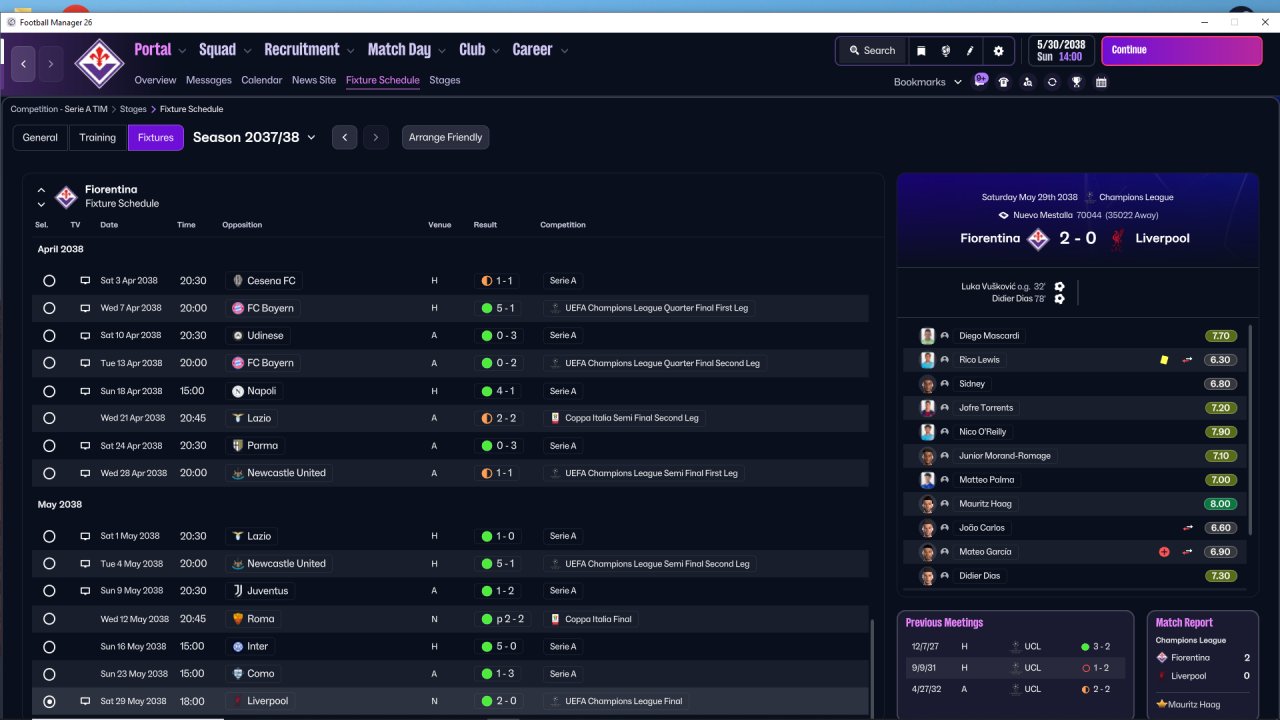This screenshot has height=720, width=1280.
Task: Switch to the Messages tab
Action: 209,80
